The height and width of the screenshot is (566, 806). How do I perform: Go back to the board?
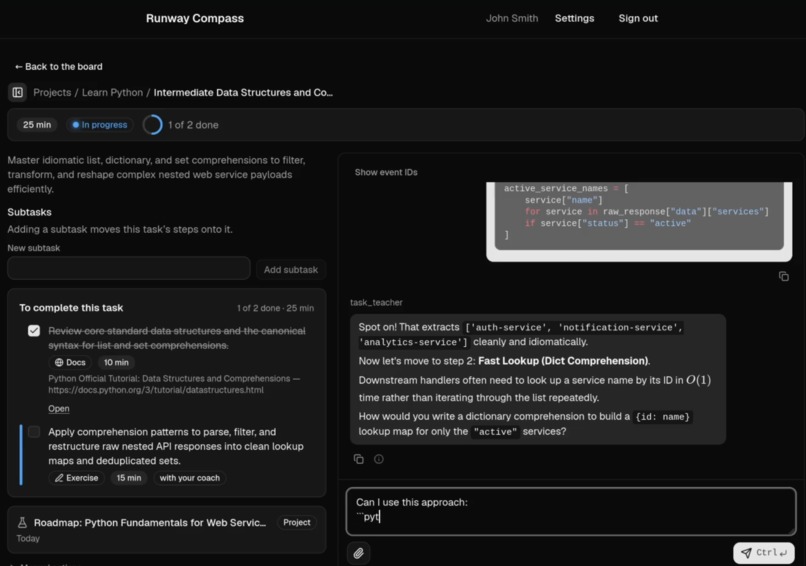(x=59, y=66)
